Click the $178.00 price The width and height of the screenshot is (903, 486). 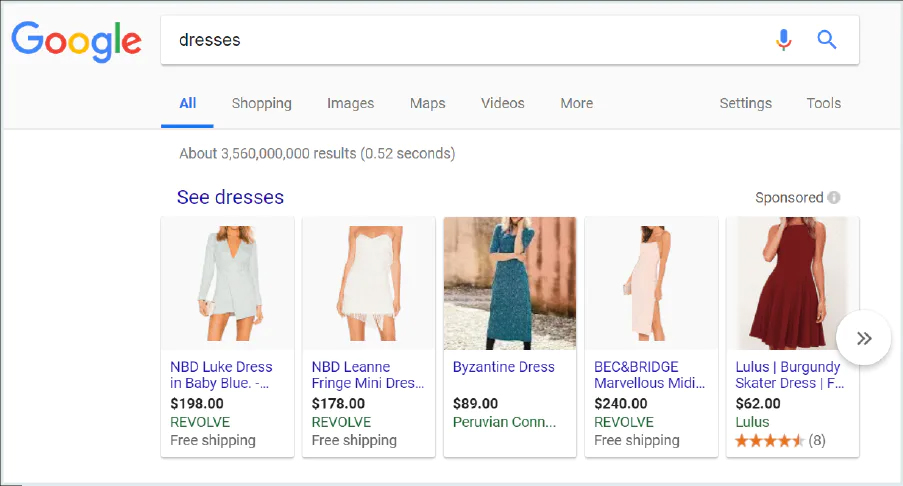click(x=338, y=404)
